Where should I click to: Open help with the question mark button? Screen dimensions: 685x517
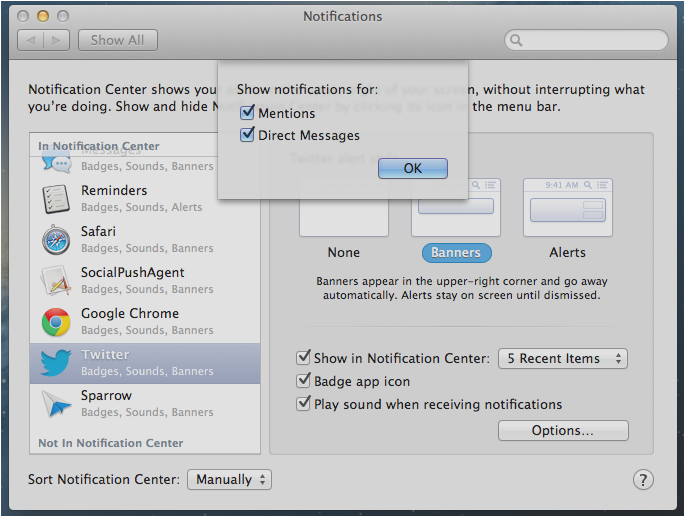643,480
